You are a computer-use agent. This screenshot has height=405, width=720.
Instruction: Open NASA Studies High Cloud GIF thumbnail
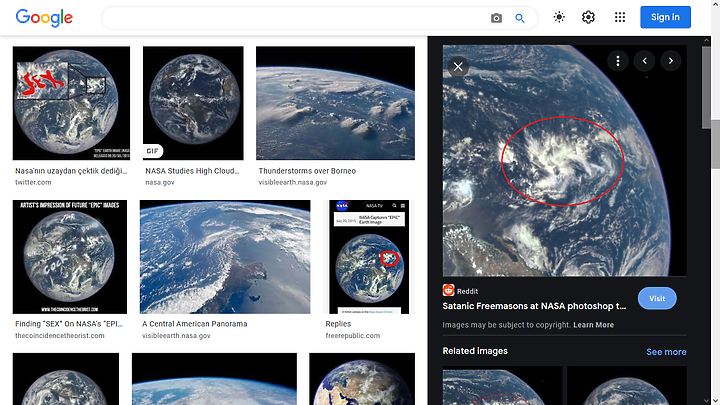coord(193,103)
